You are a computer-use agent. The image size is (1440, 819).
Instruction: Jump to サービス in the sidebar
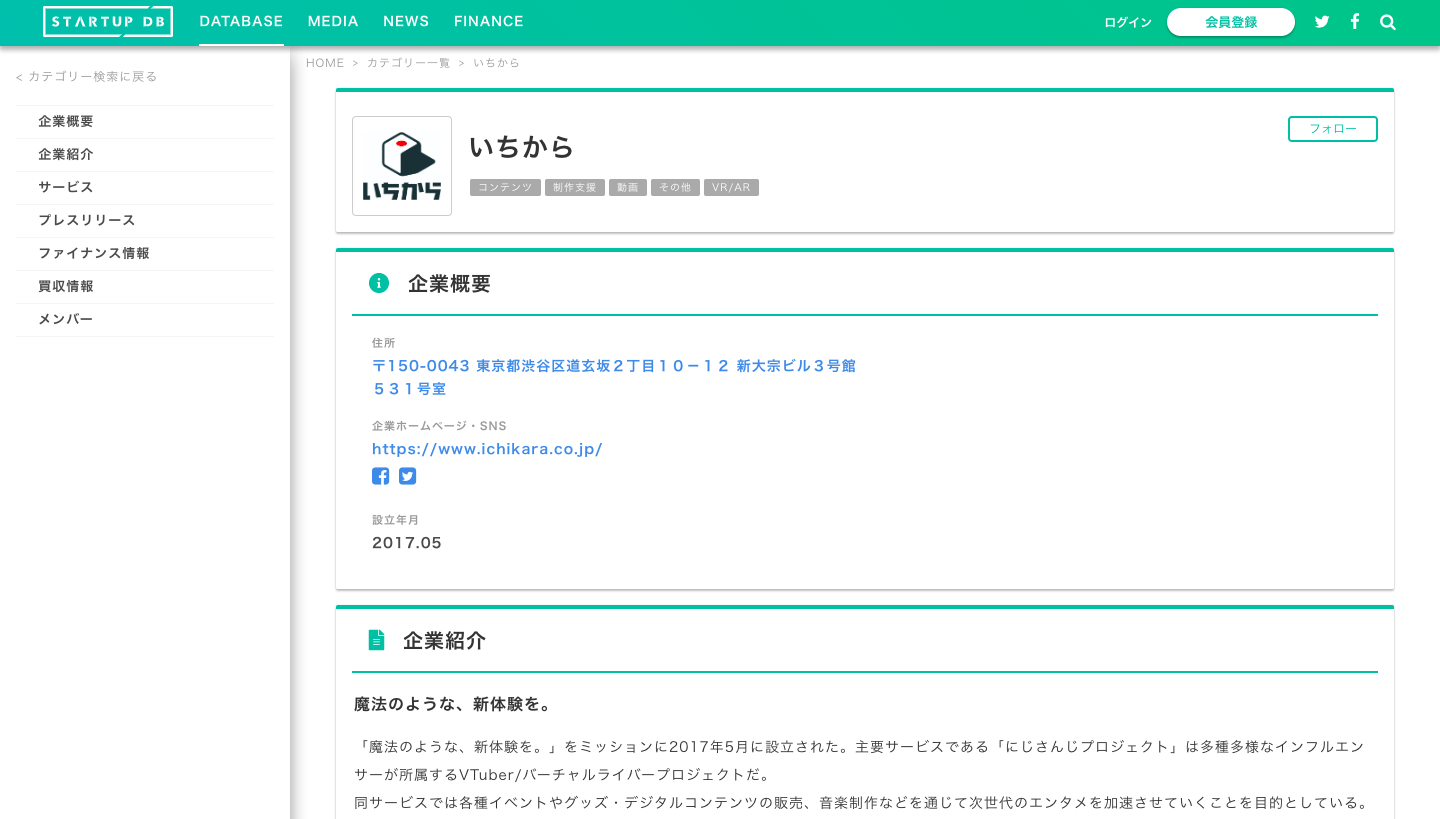[145, 187]
